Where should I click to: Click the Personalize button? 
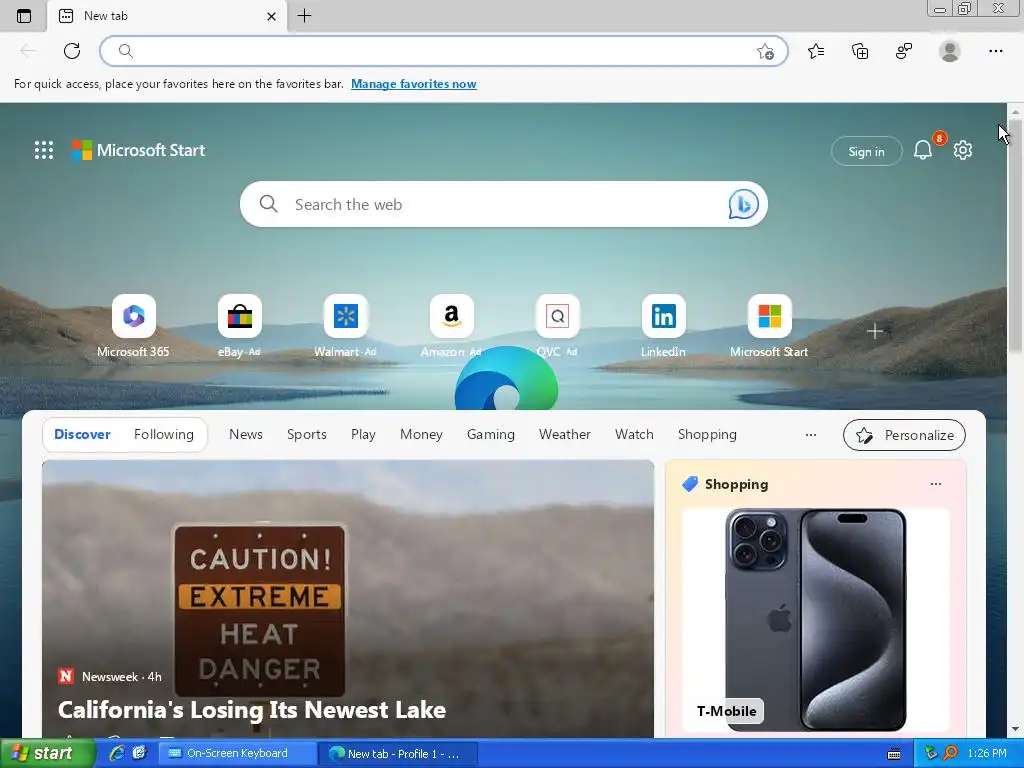904,435
